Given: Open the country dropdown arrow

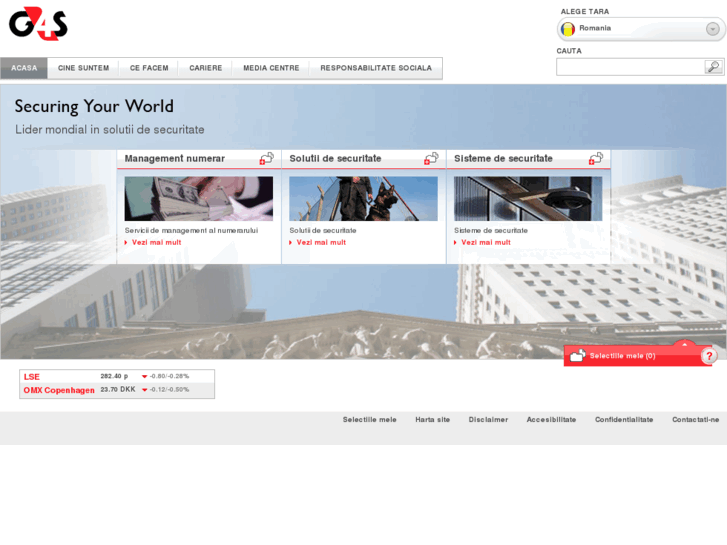Looking at the screenshot, I should [712, 29].
